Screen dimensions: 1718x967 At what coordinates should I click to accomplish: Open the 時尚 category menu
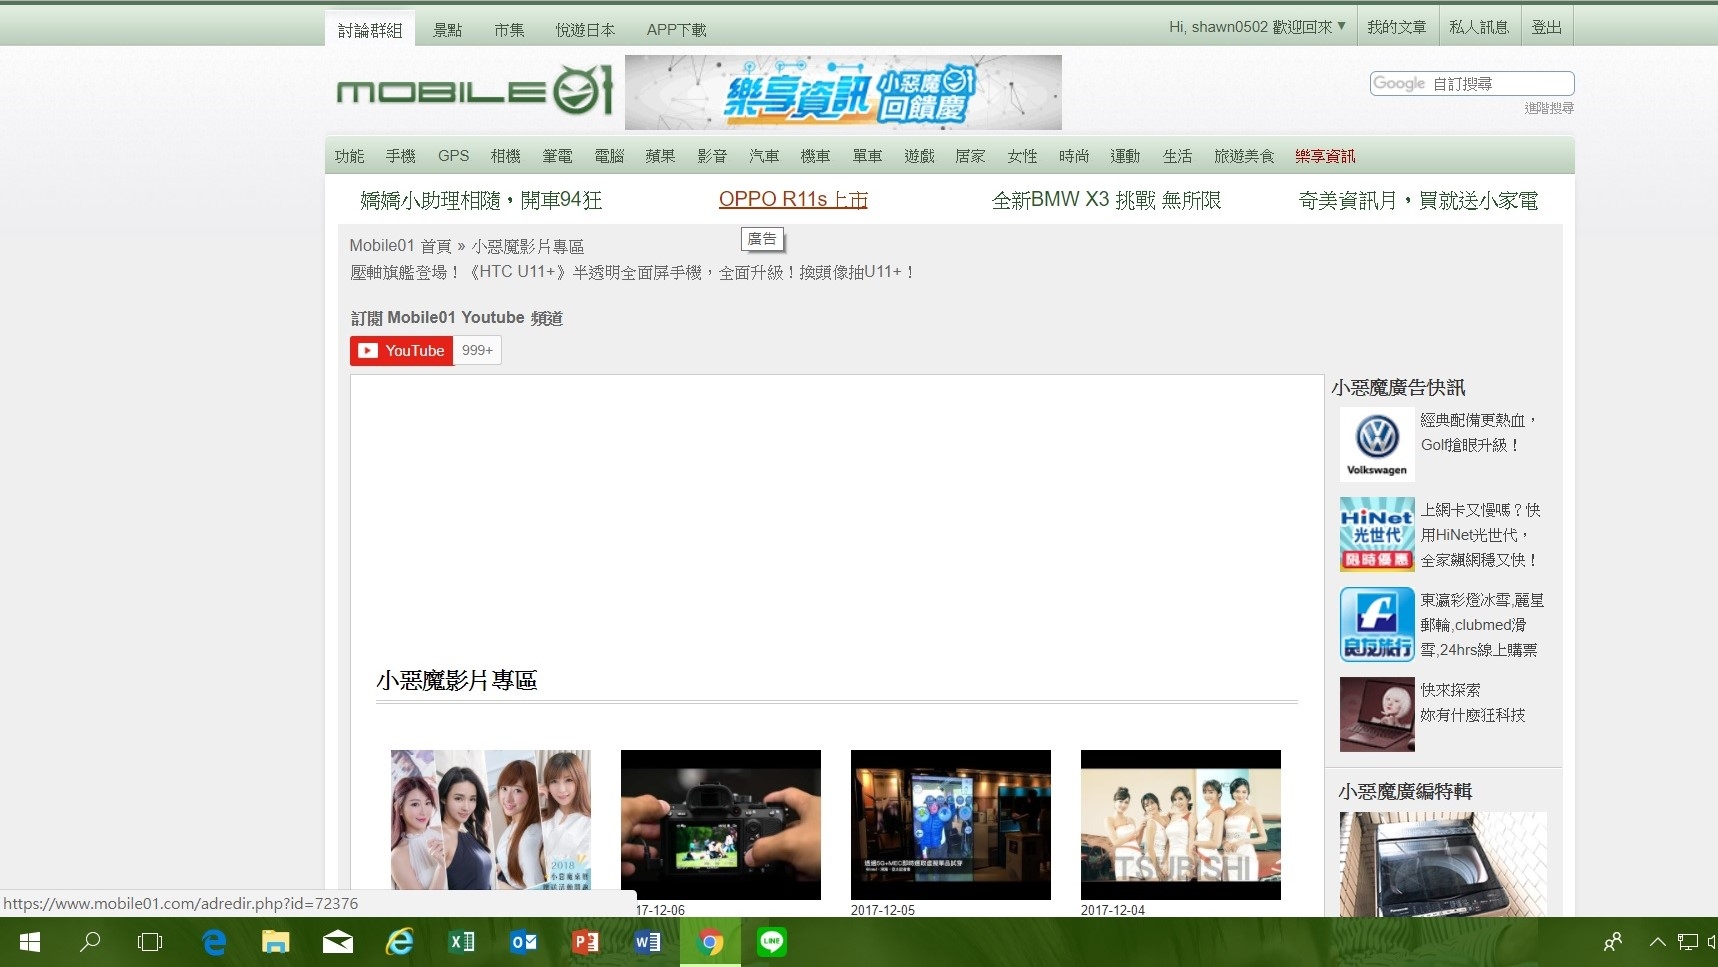(1074, 156)
